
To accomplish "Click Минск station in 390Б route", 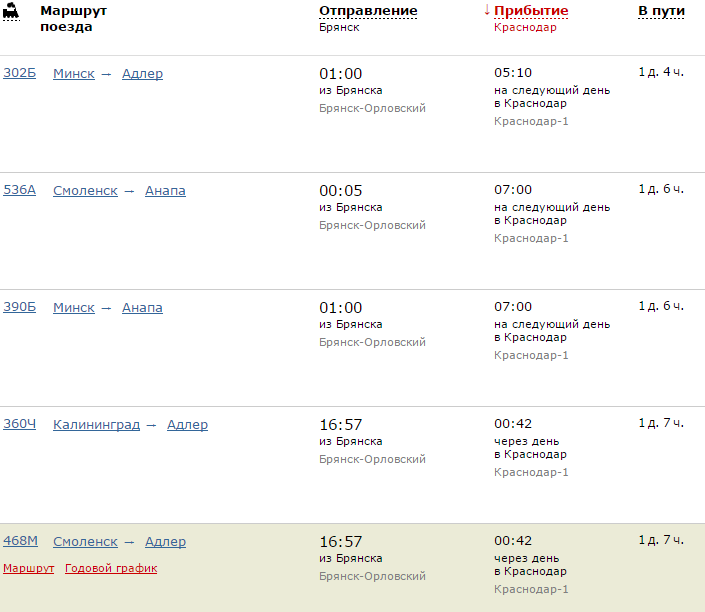I will [x=74, y=308].
